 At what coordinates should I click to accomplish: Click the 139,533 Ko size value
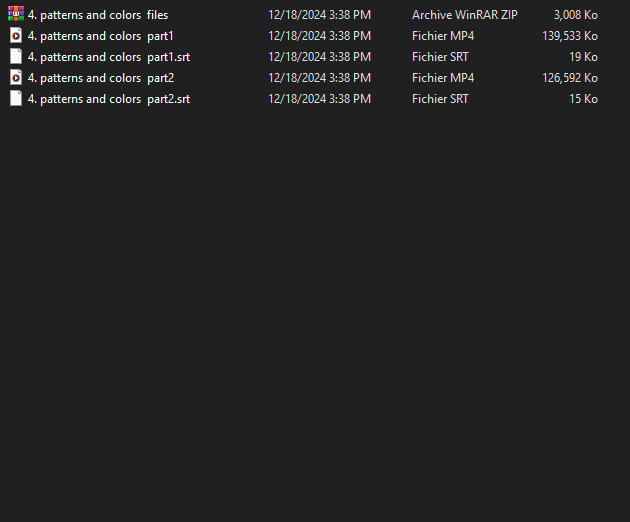570,36
